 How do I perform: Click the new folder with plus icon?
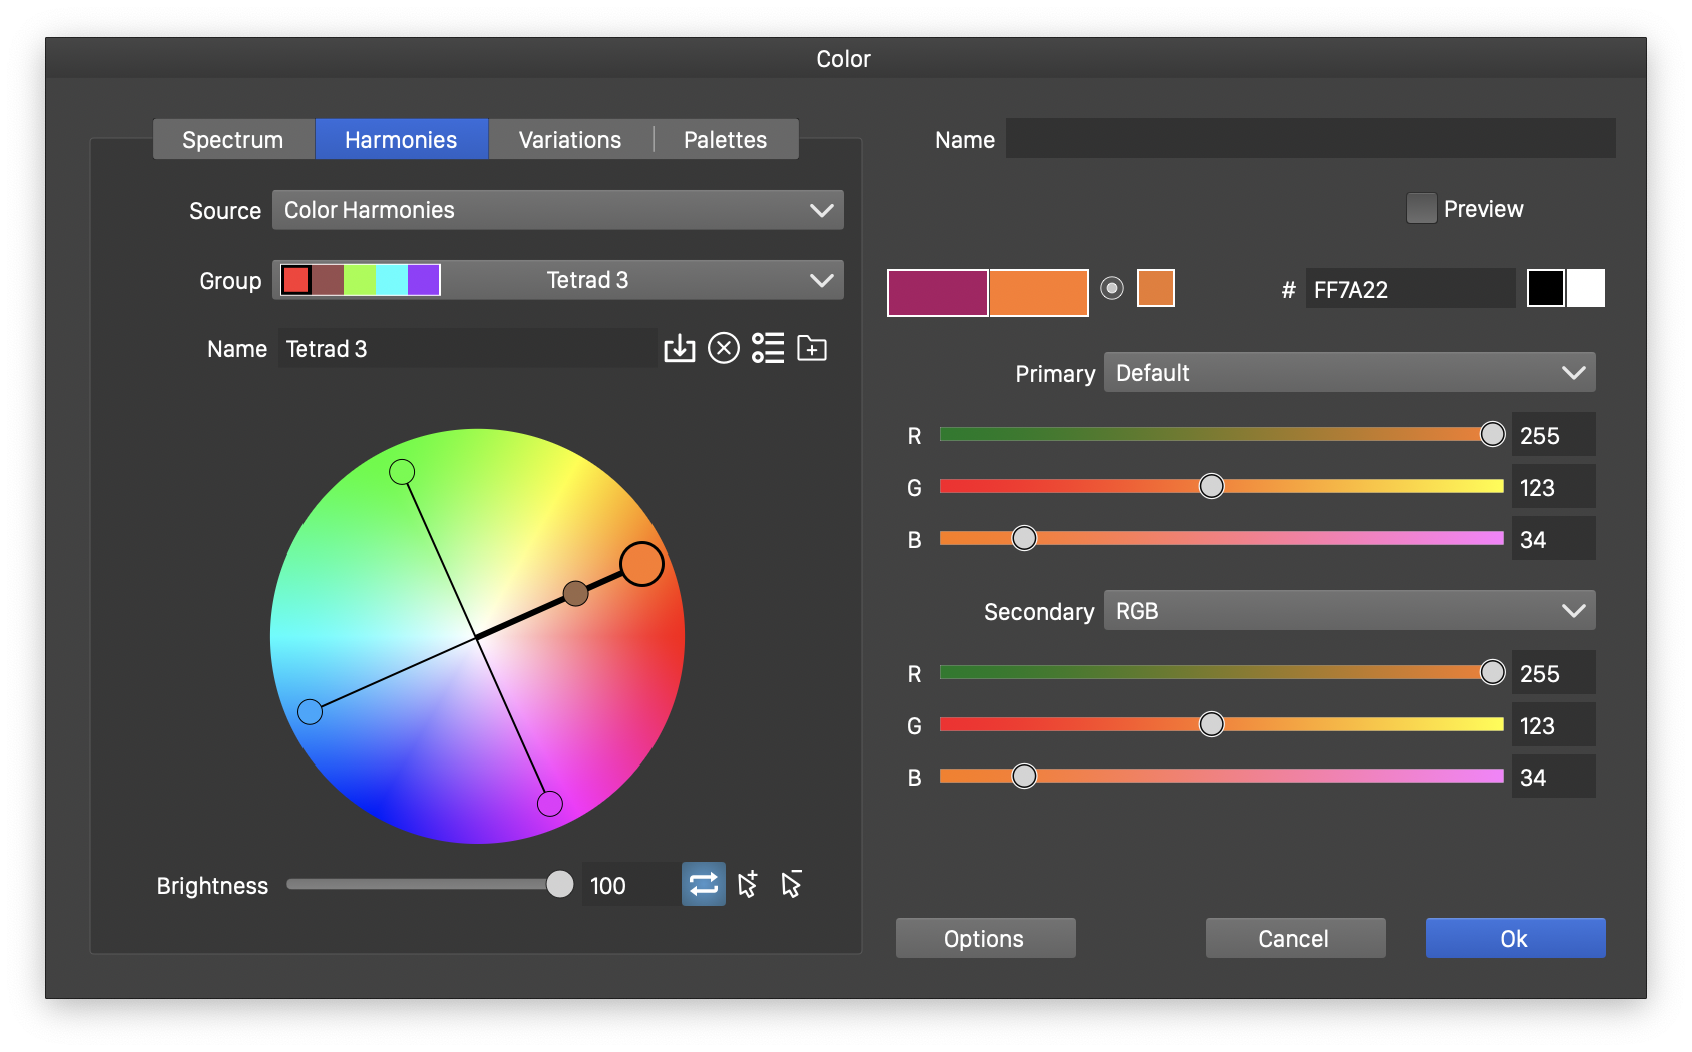pyautogui.click(x=812, y=349)
